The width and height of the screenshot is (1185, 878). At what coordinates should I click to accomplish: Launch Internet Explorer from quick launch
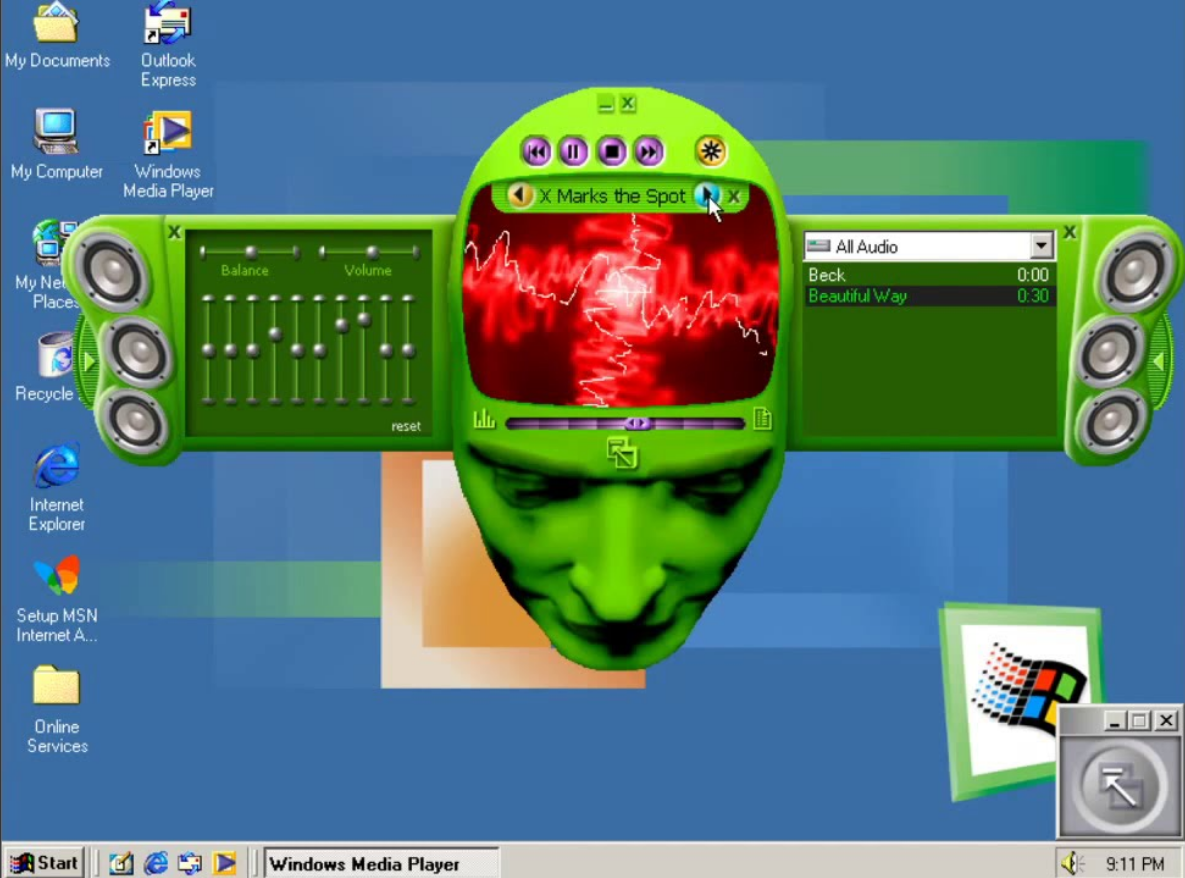click(x=156, y=862)
